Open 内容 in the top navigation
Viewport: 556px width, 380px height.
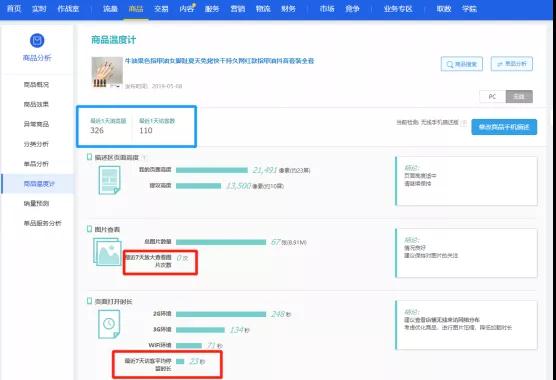[x=187, y=9]
